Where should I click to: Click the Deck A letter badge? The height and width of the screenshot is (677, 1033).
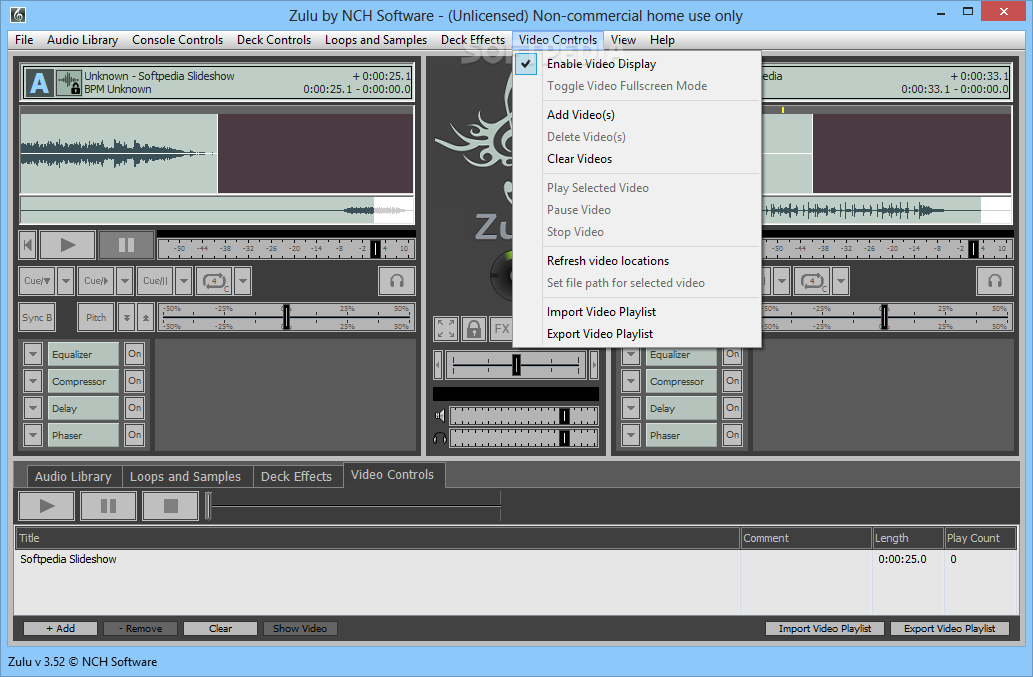pos(39,83)
